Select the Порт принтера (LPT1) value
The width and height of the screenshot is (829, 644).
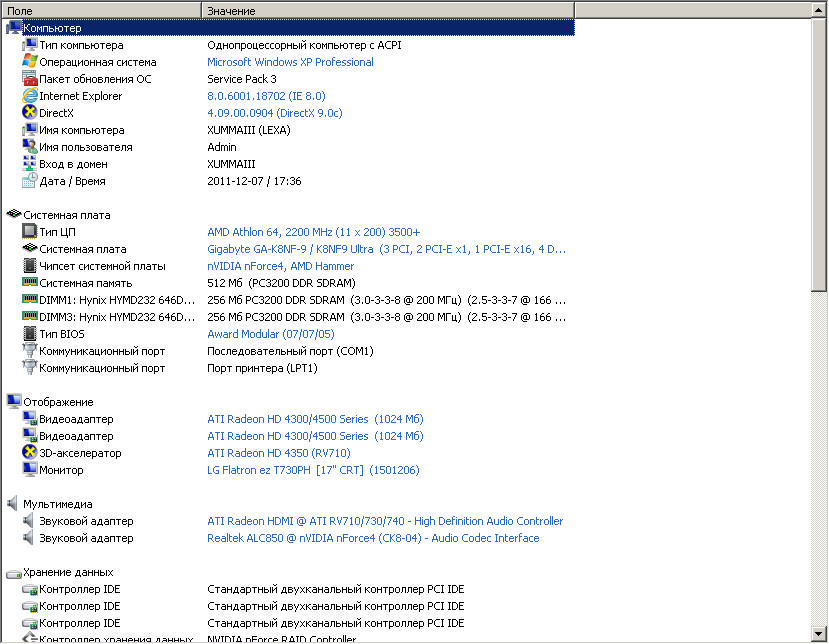262,367
